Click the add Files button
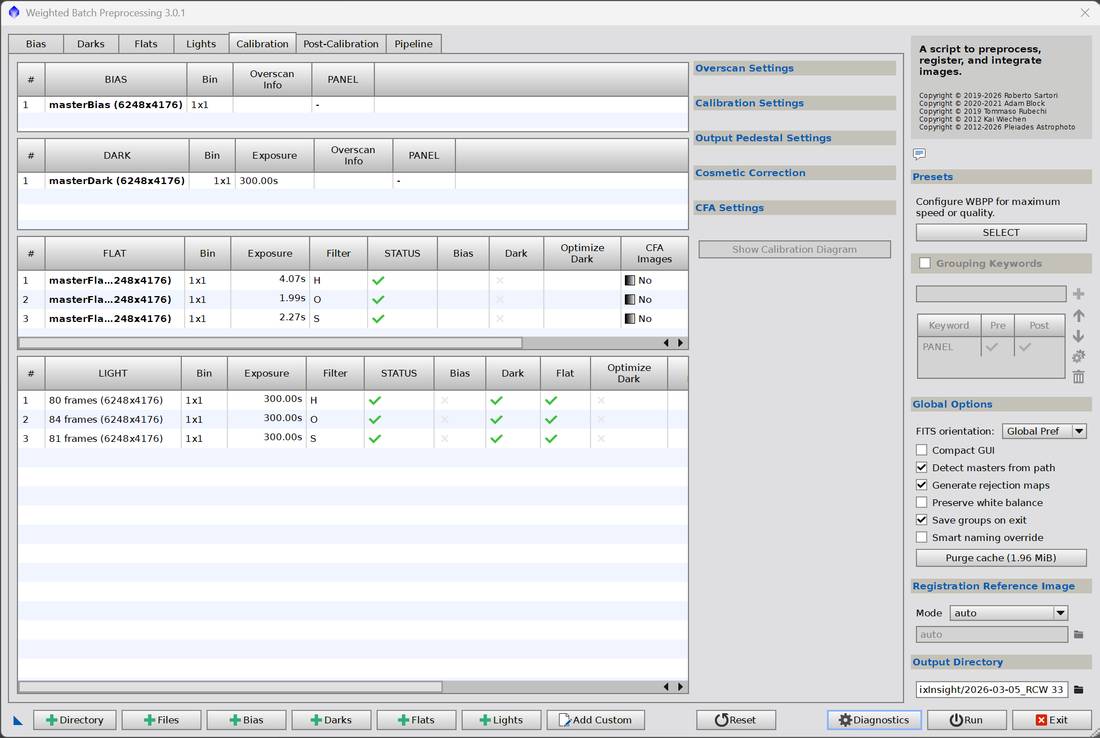Image resolution: width=1100 pixels, height=738 pixels. [x=161, y=720]
